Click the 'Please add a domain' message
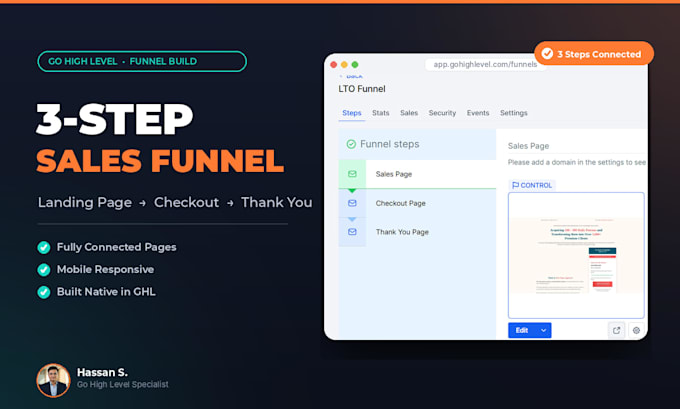Viewport: 680px width, 409px height. [x=577, y=162]
